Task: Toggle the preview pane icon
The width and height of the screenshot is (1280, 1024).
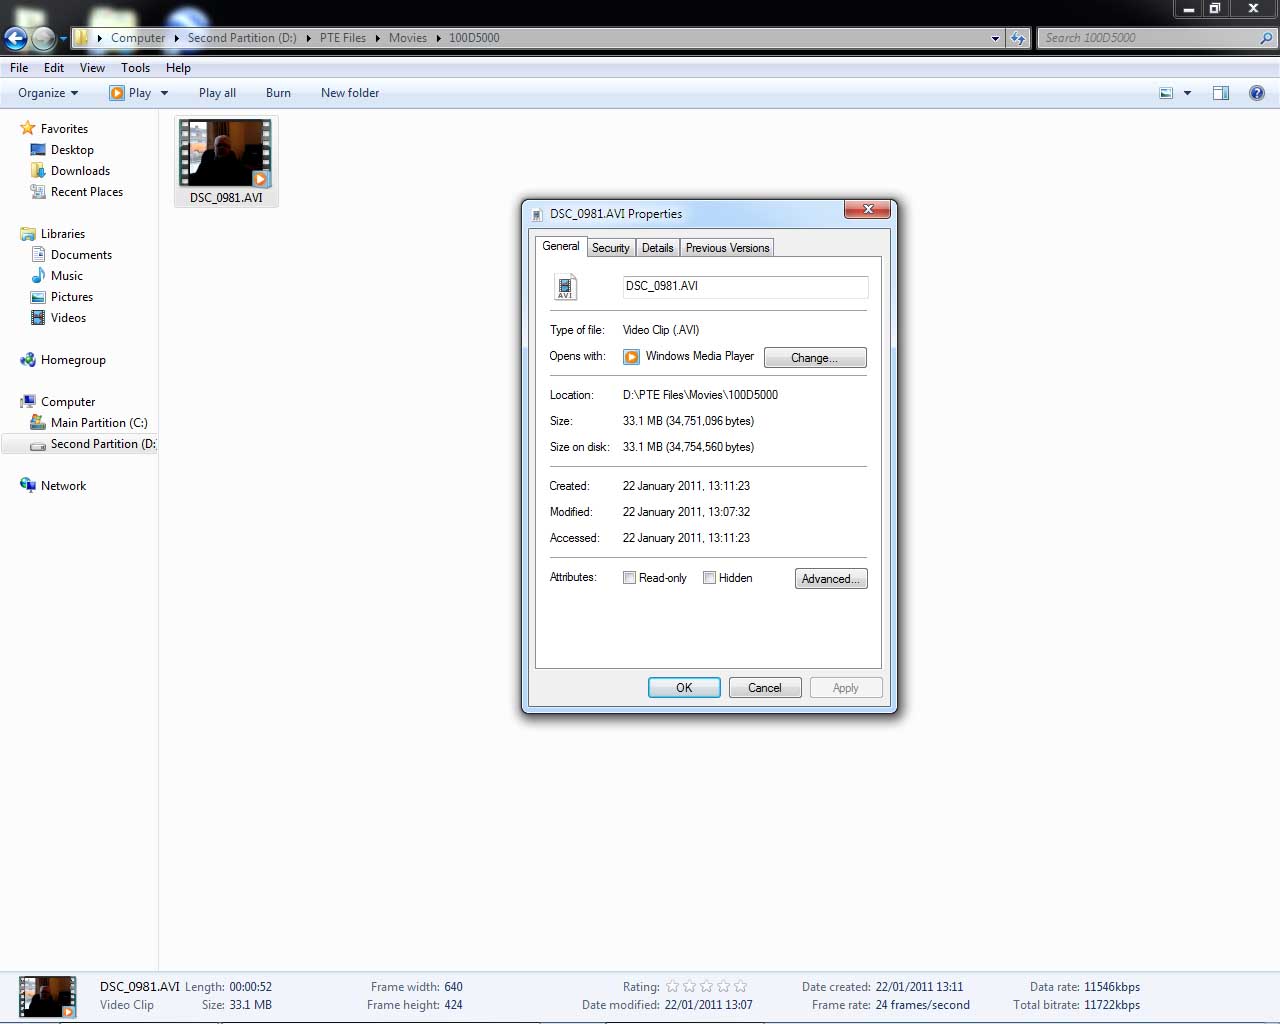Action: click(1221, 93)
